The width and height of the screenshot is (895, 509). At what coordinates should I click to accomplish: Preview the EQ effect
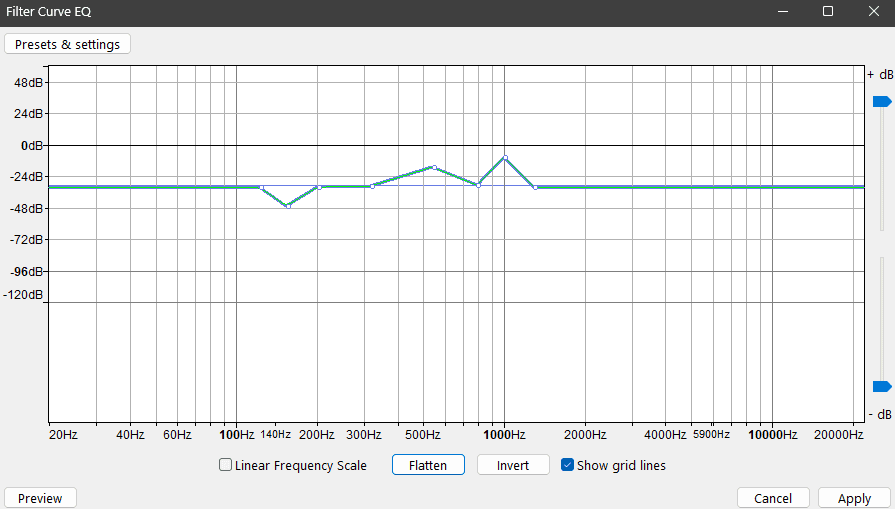(40, 498)
